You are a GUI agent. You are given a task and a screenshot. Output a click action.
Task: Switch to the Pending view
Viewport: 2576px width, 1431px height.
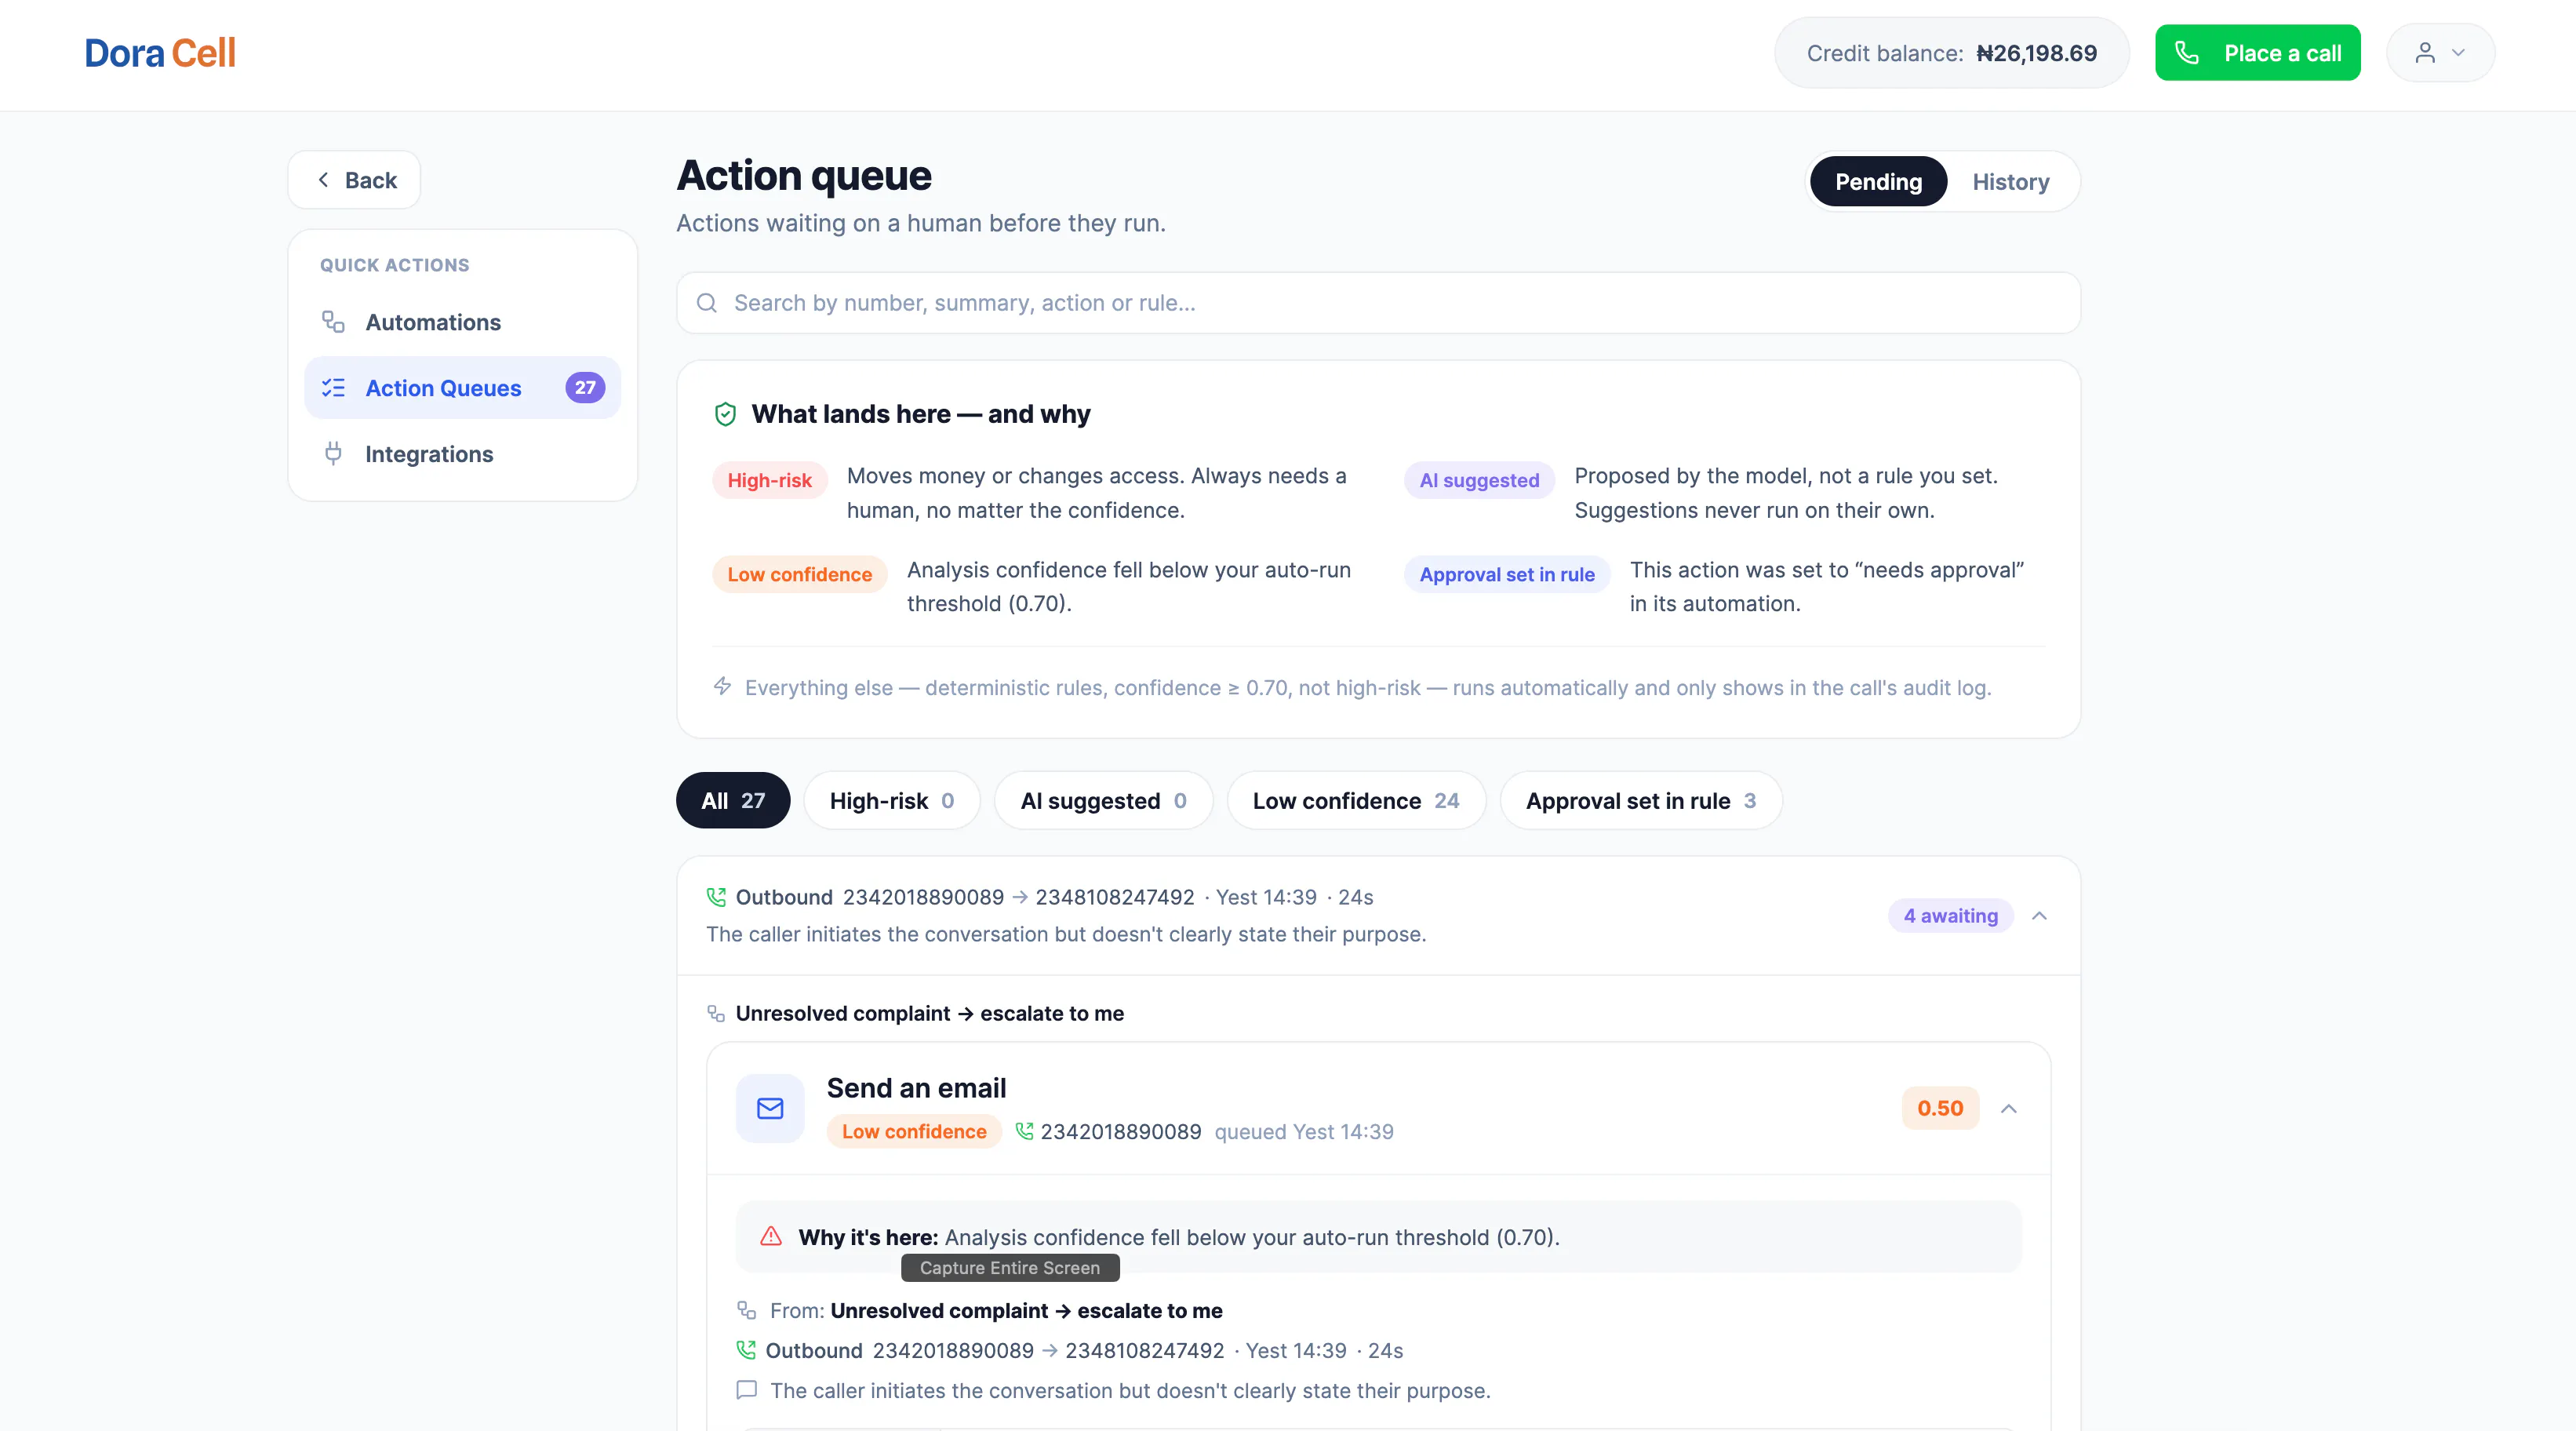tap(1878, 182)
